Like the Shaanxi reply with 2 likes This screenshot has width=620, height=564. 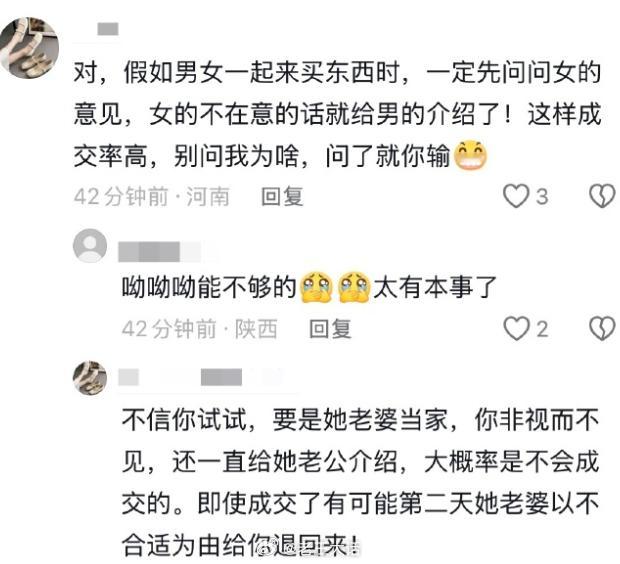516,329
